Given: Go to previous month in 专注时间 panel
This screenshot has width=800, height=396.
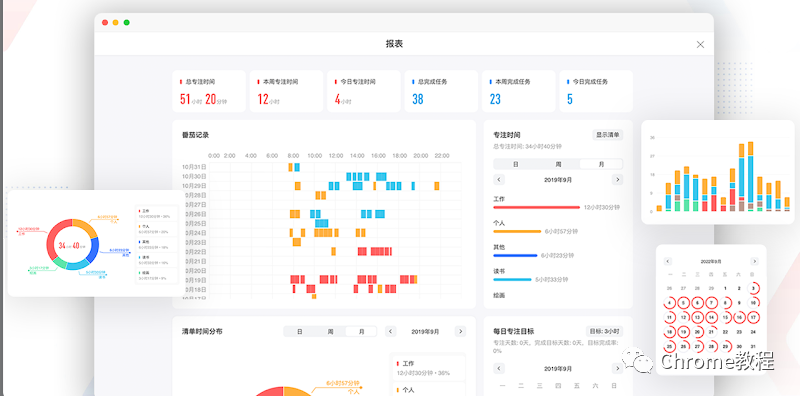Looking at the screenshot, I should 499,180.
